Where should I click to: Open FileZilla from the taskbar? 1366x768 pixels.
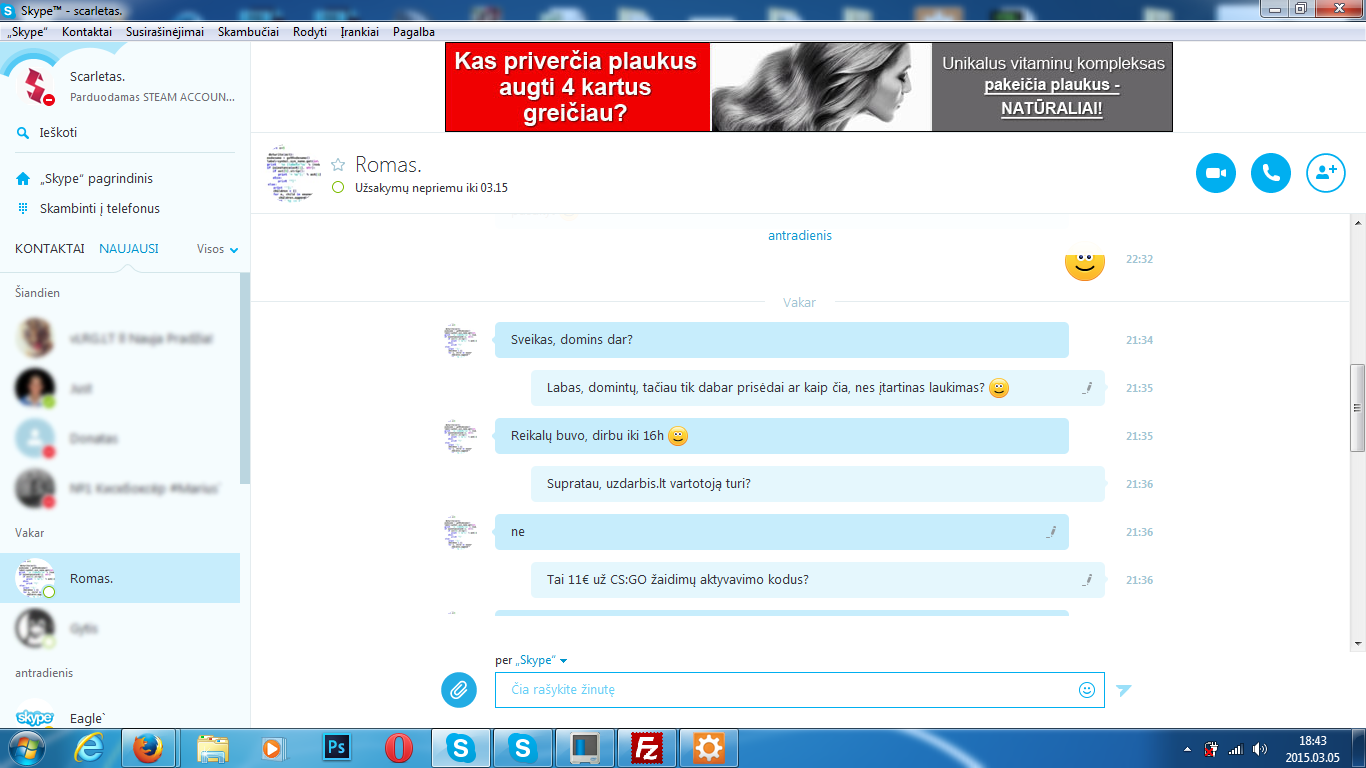coord(647,748)
